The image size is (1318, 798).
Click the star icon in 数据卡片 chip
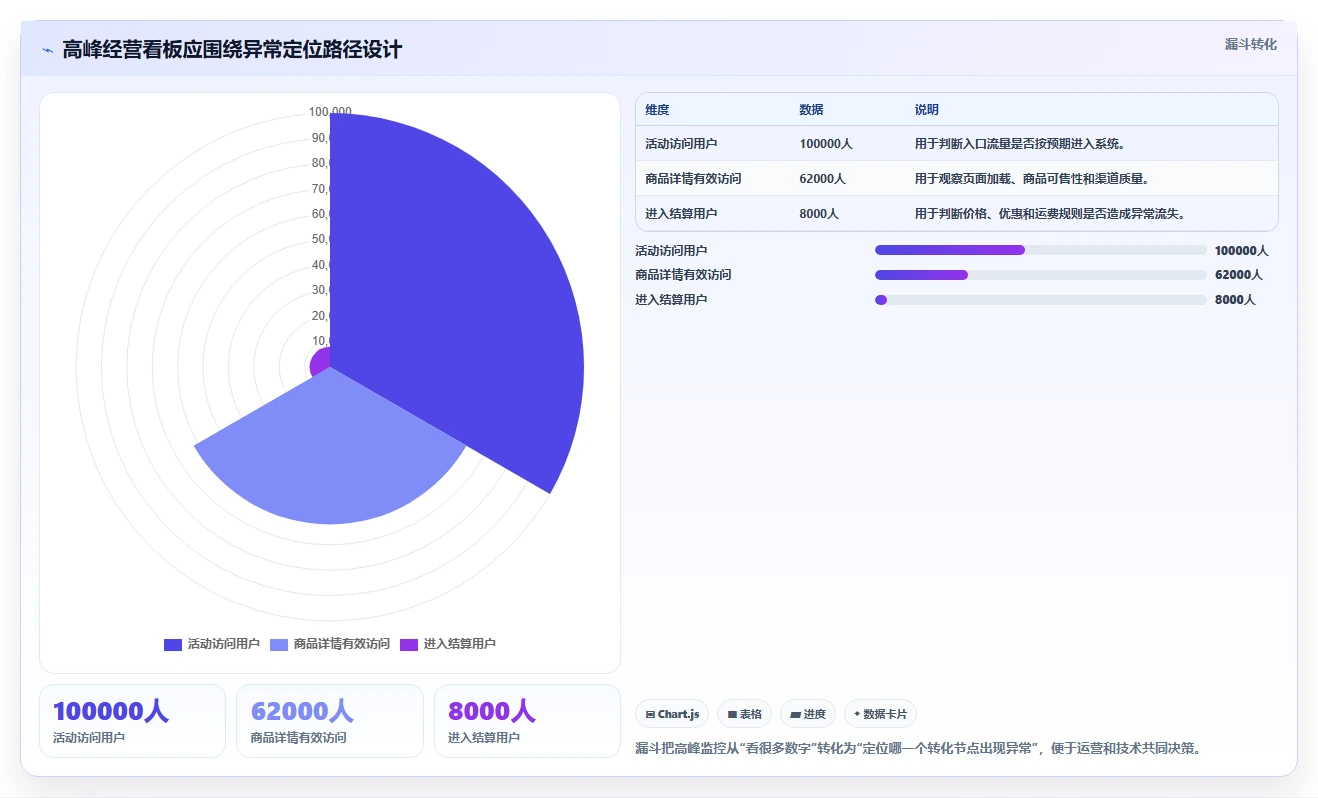coord(857,714)
